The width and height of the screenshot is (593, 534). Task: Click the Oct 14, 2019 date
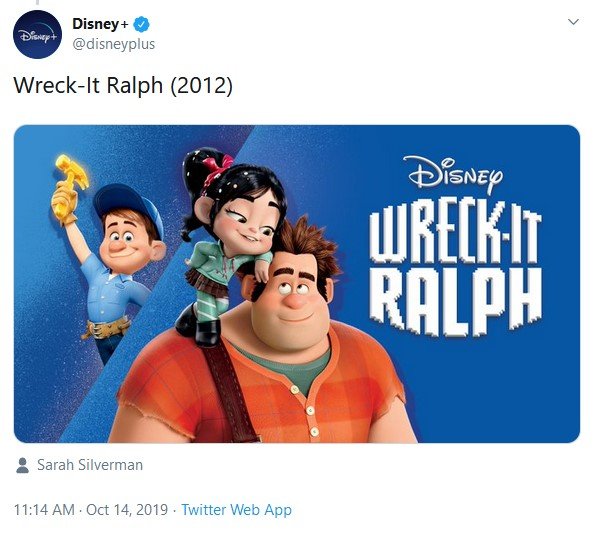127,509
